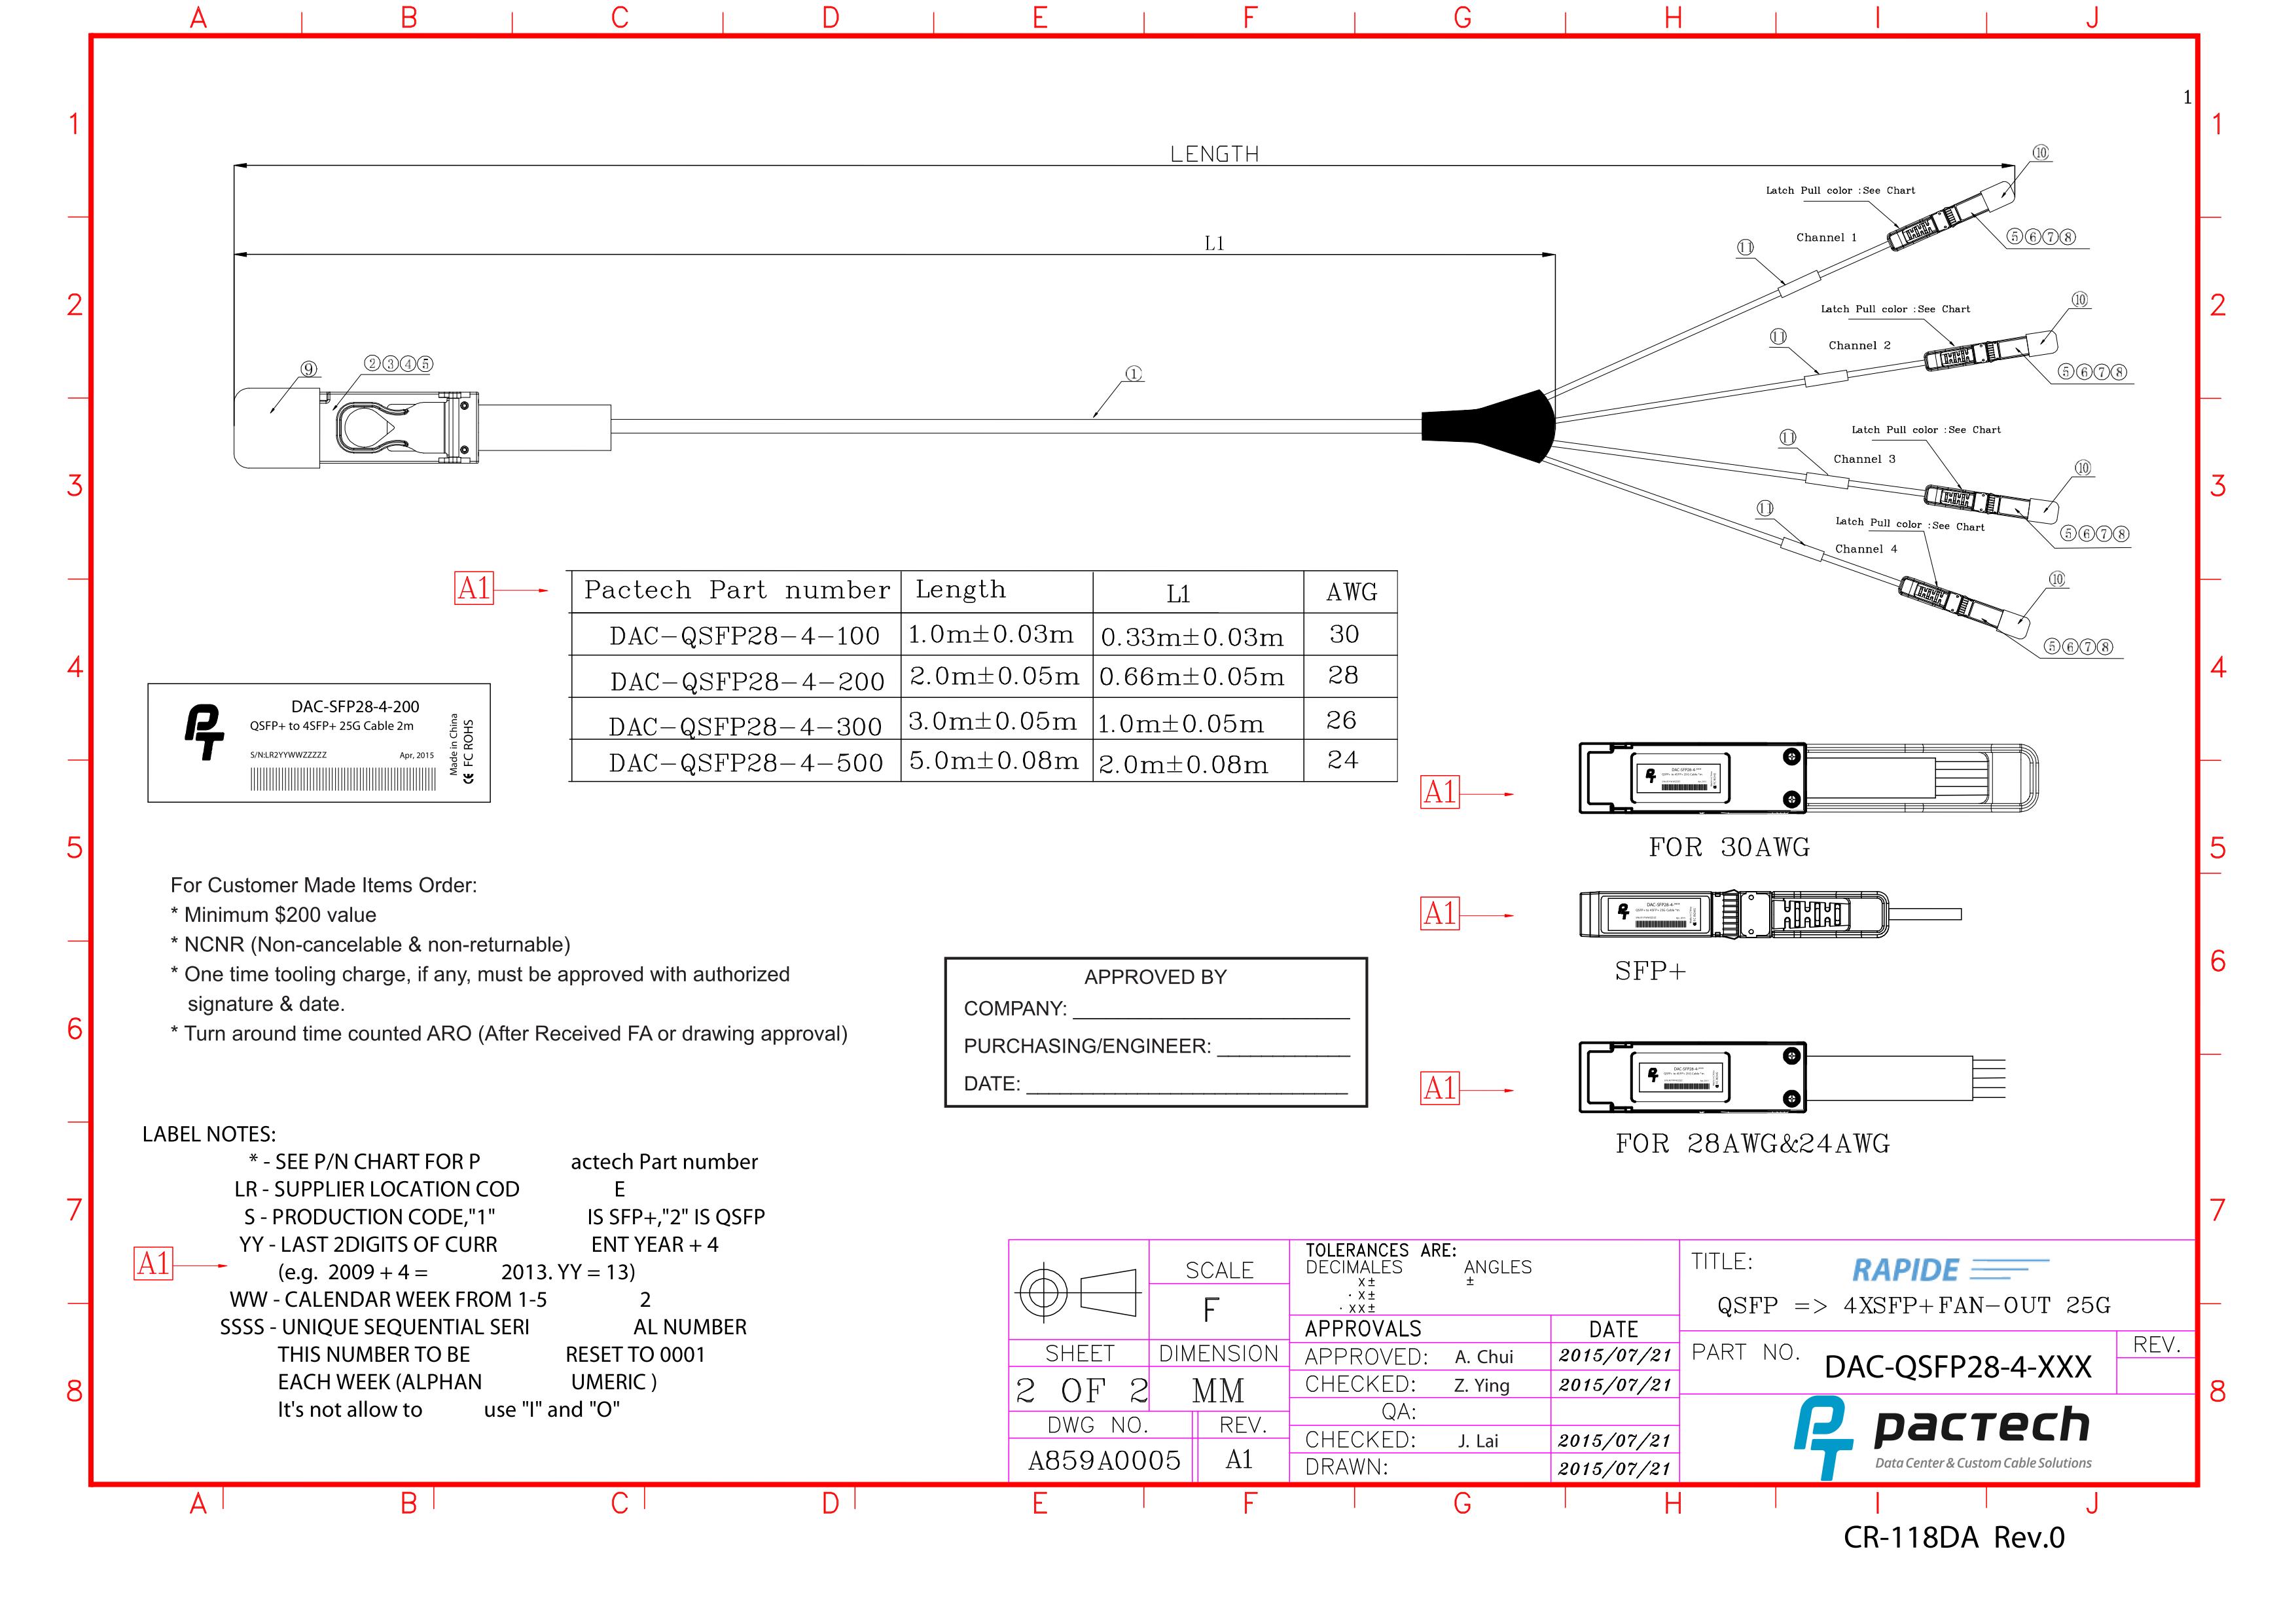Click the 'APPROVED BY' heading

(x=1155, y=977)
